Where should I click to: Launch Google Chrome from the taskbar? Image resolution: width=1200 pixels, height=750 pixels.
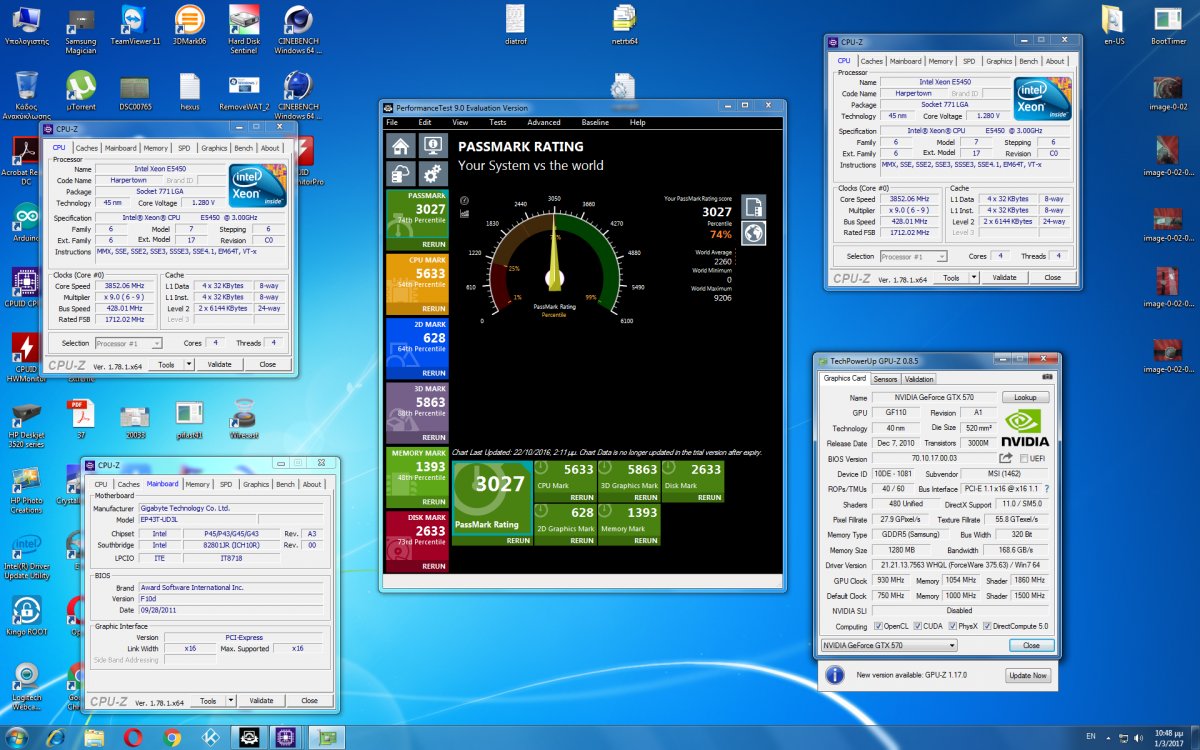click(171, 737)
